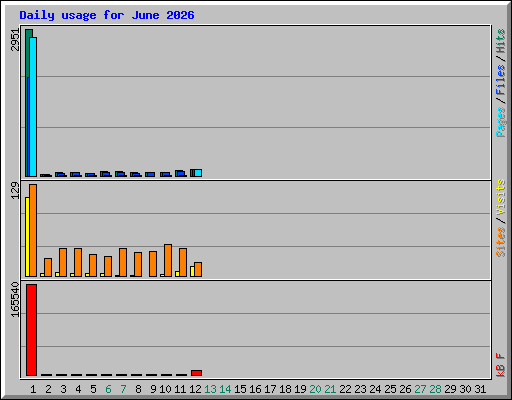Click the 2951 axis value label

click(15, 40)
